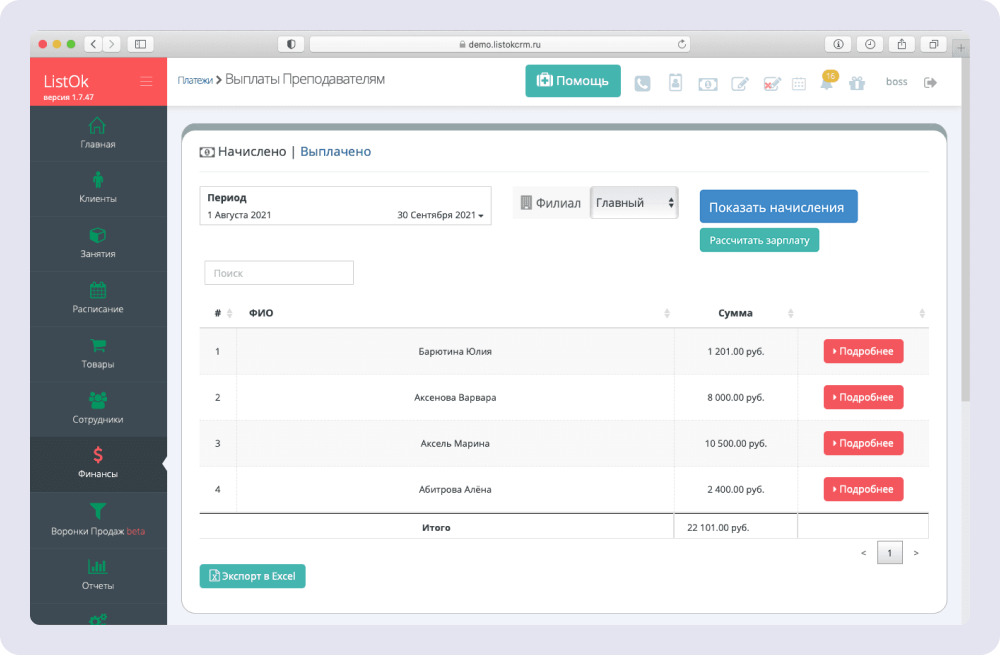This screenshot has width=1000, height=655.
Task: Export the table with Экспорт в Excel
Action: point(252,576)
